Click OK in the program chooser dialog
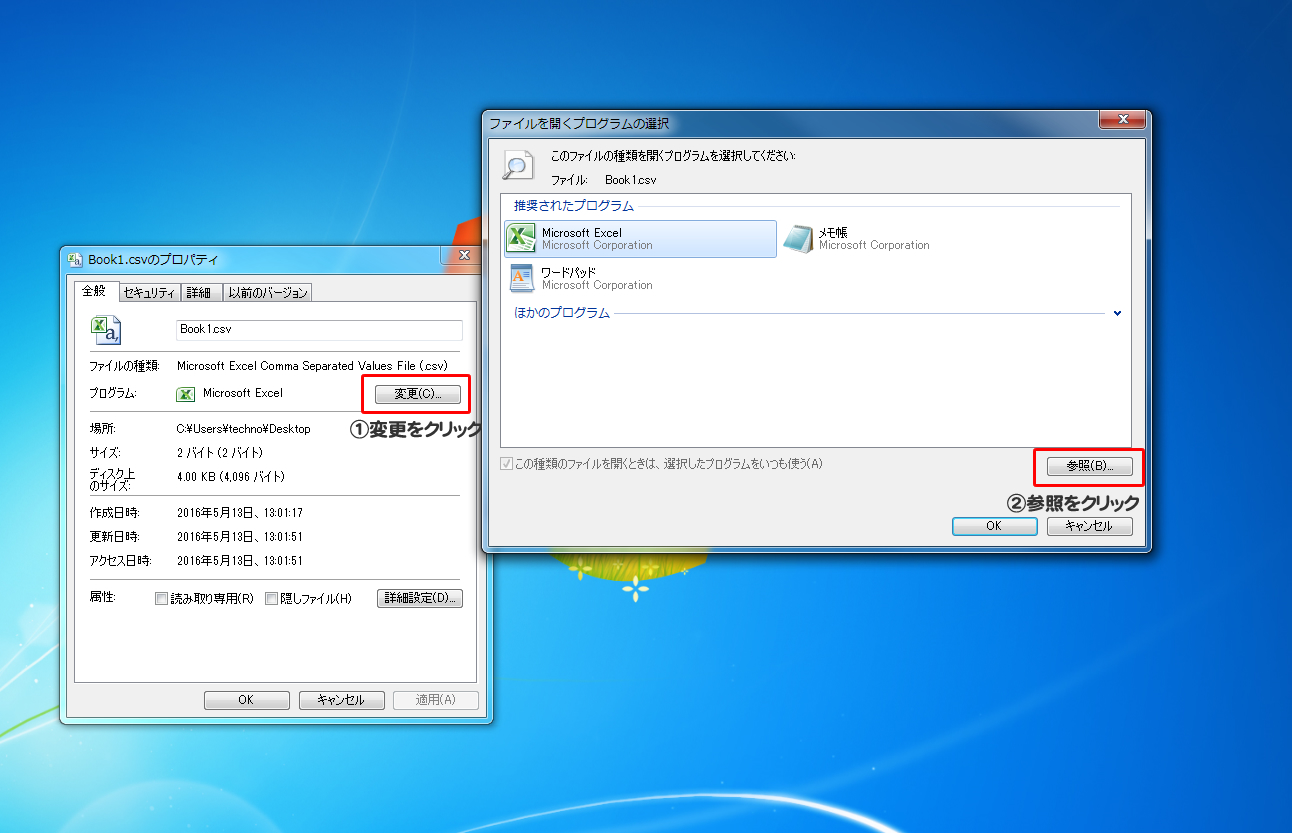This screenshot has width=1292, height=833. point(994,526)
